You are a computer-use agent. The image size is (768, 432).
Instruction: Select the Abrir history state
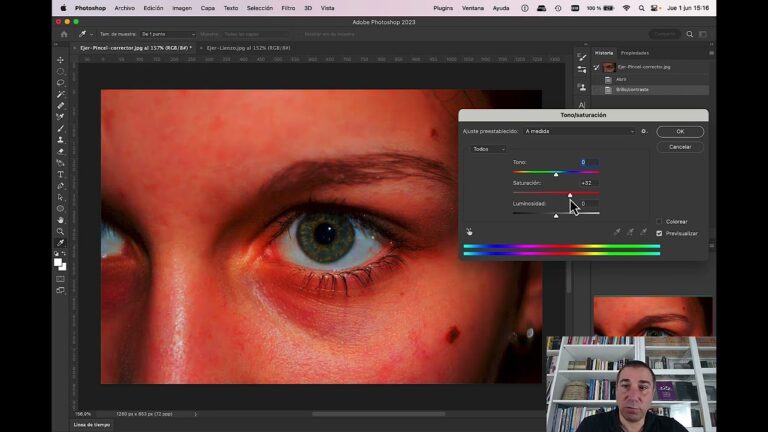click(650, 79)
